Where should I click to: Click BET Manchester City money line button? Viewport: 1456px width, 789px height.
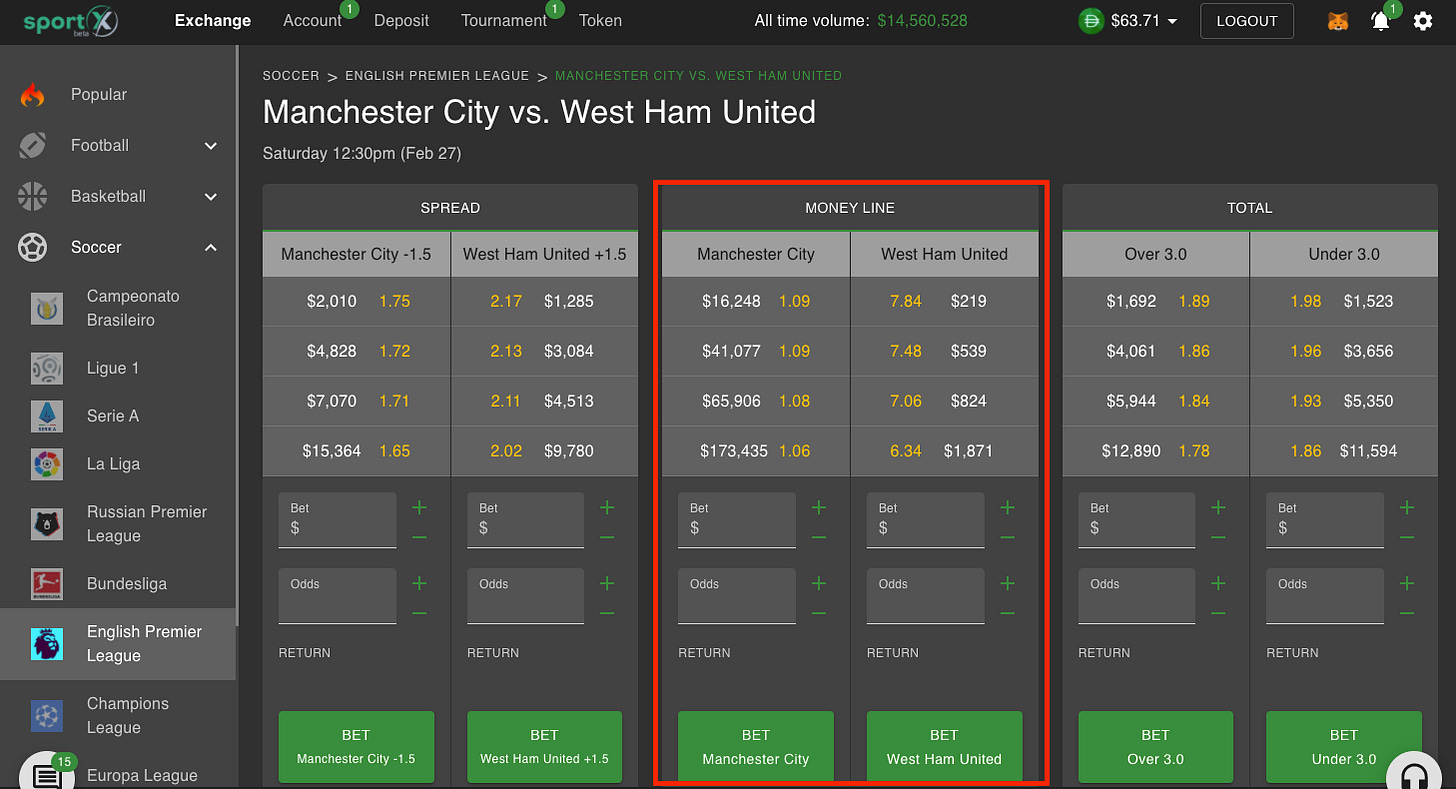tap(756, 746)
